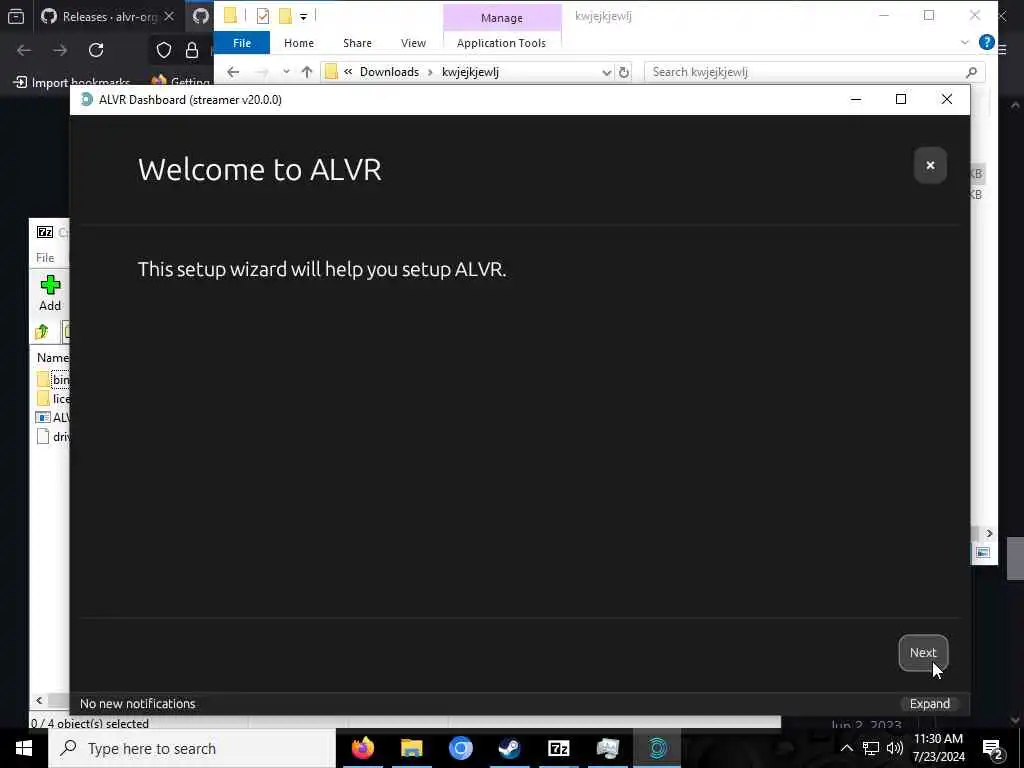Switch to large icons view in File Explorer
This screenshot has width=1024, height=768.
click(x=982, y=552)
